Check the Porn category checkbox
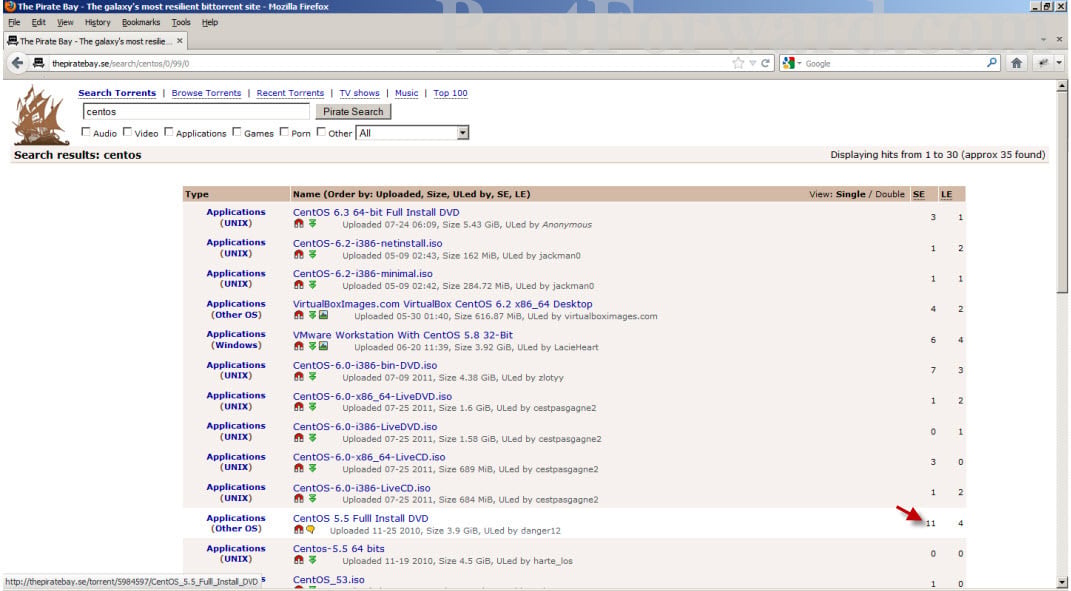The height and width of the screenshot is (591, 1071). [x=284, y=132]
